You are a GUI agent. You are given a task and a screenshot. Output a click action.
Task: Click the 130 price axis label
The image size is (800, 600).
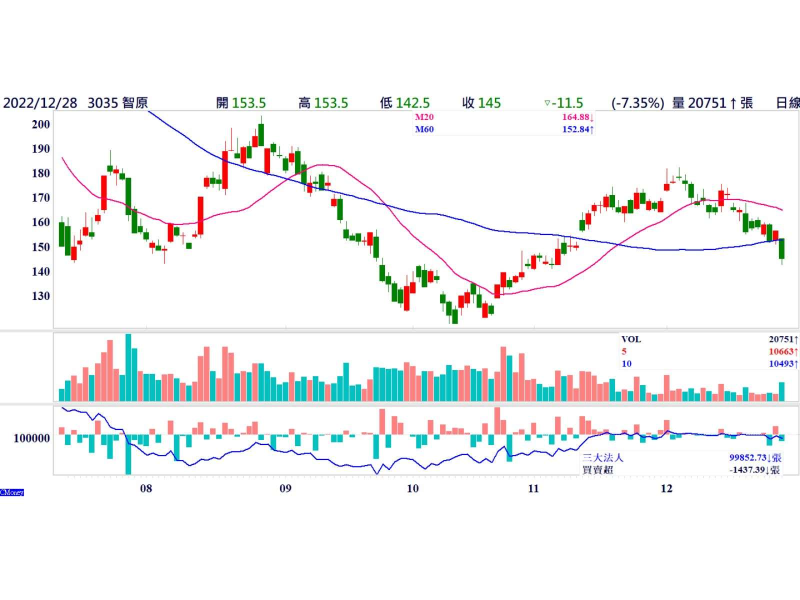pos(41,296)
